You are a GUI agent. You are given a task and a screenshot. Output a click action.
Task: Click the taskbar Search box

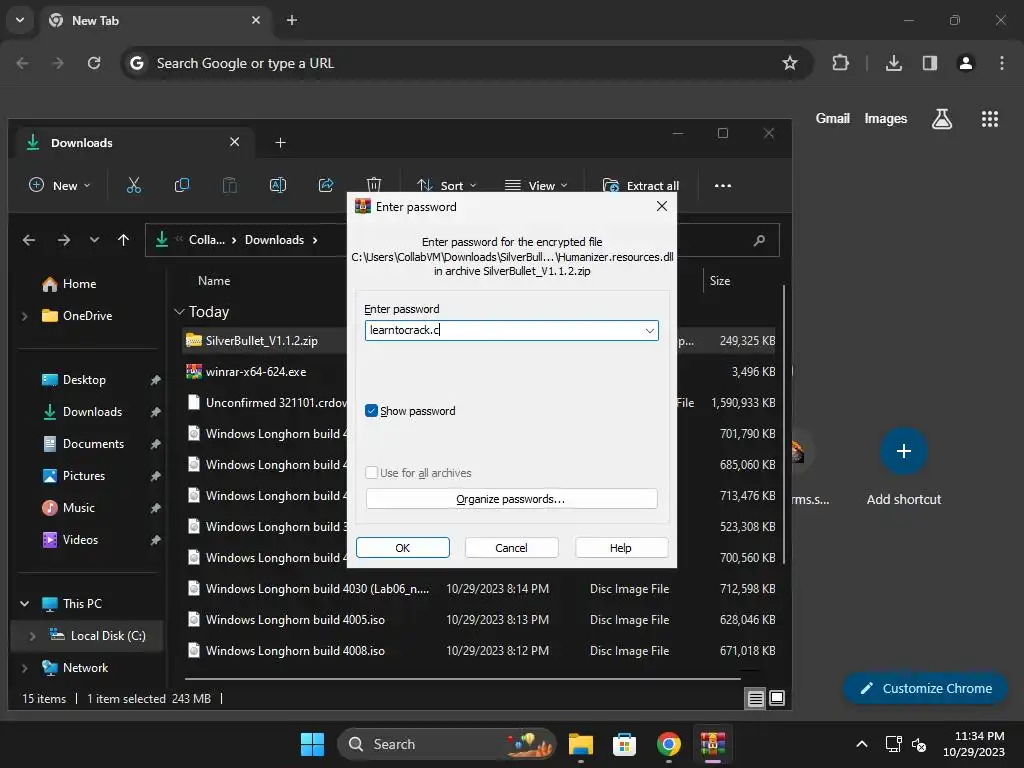tap(447, 744)
